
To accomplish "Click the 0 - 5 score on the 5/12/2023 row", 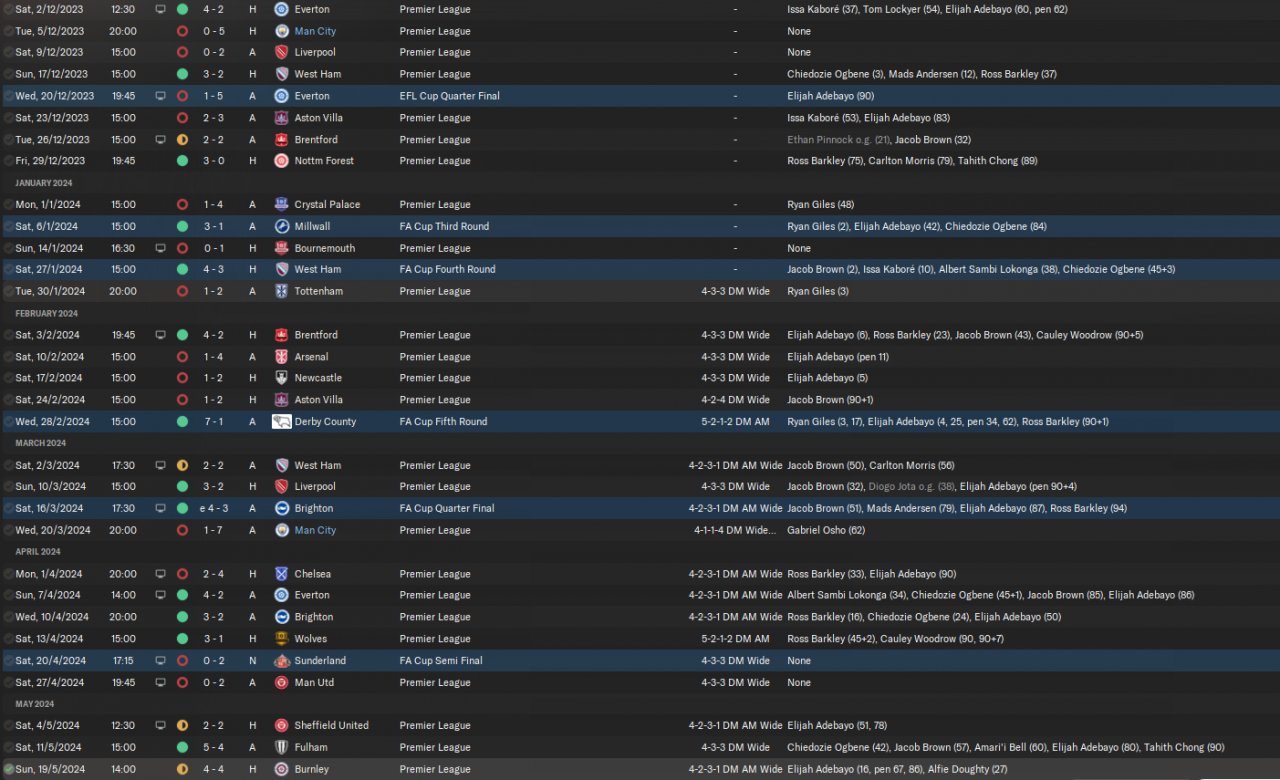I will click(x=213, y=31).
